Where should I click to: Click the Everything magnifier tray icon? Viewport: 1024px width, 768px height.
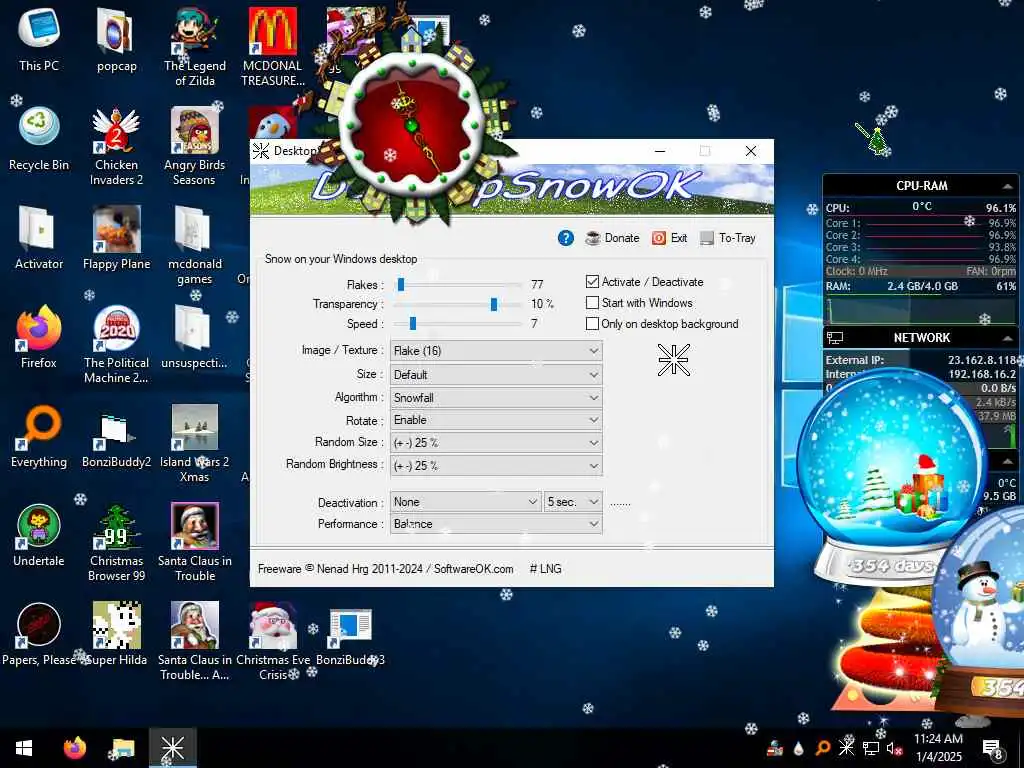click(x=823, y=748)
